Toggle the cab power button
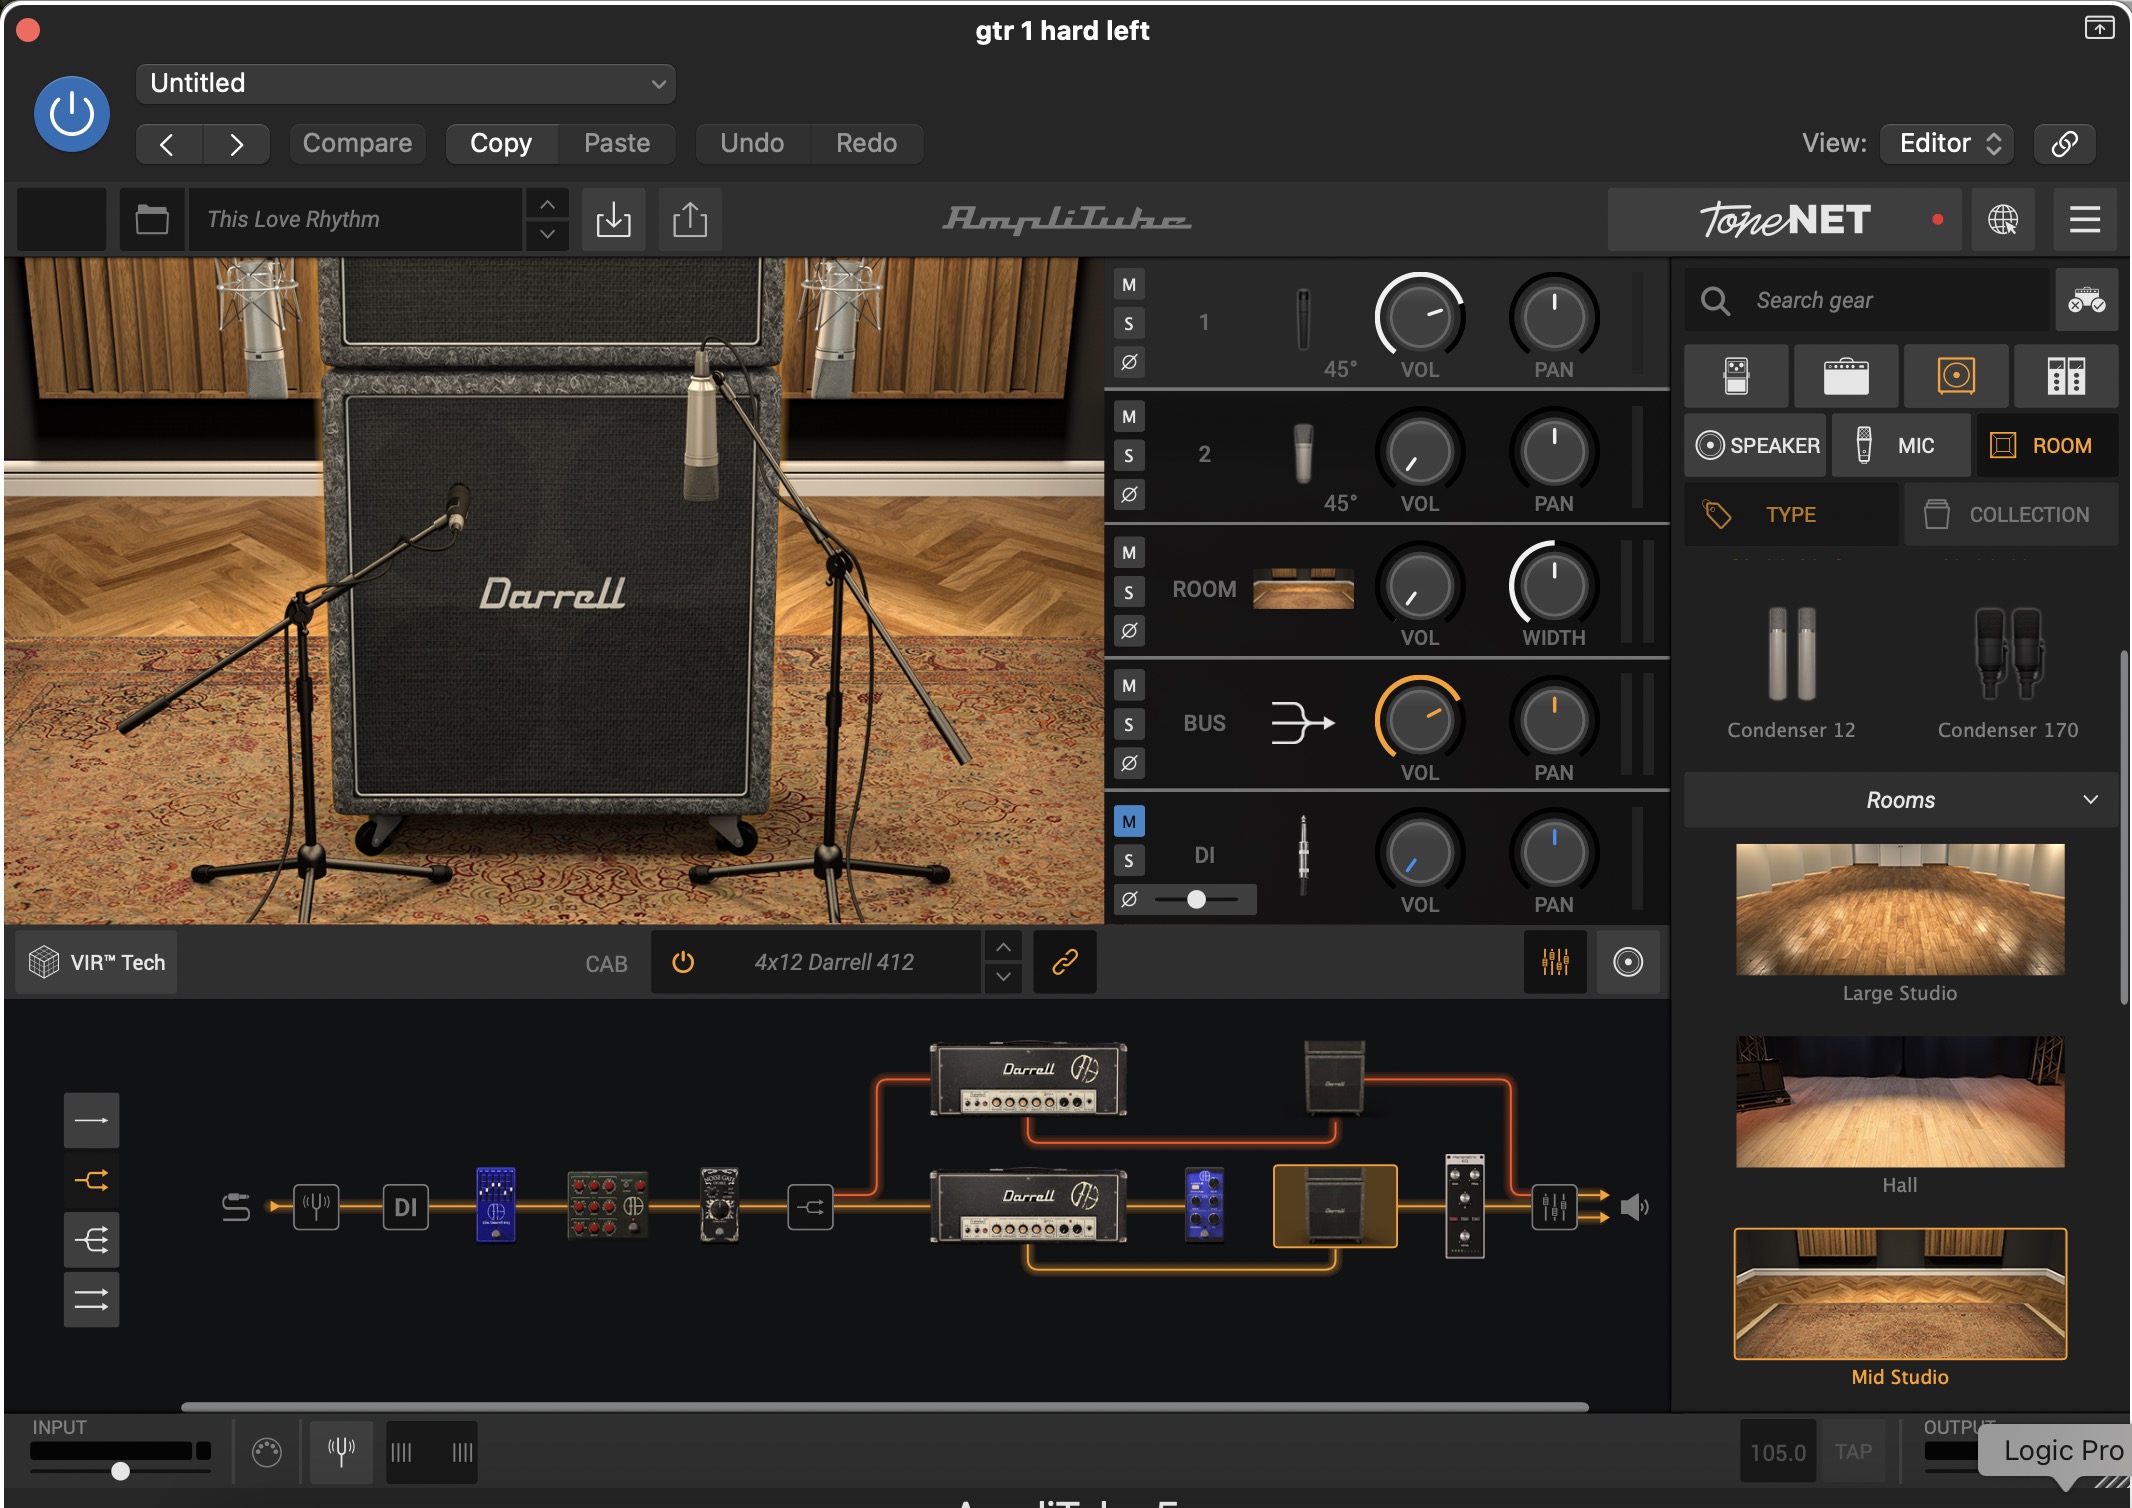The height and width of the screenshot is (1508, 2132). [683, 962]
